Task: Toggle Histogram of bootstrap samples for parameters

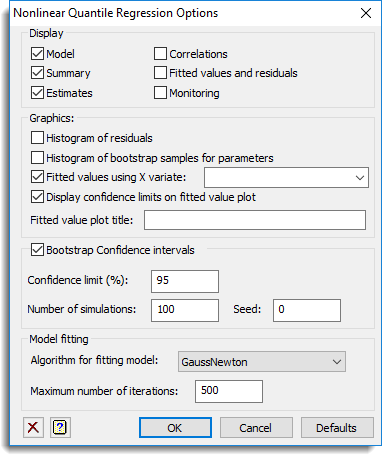Action: (37, 158)
